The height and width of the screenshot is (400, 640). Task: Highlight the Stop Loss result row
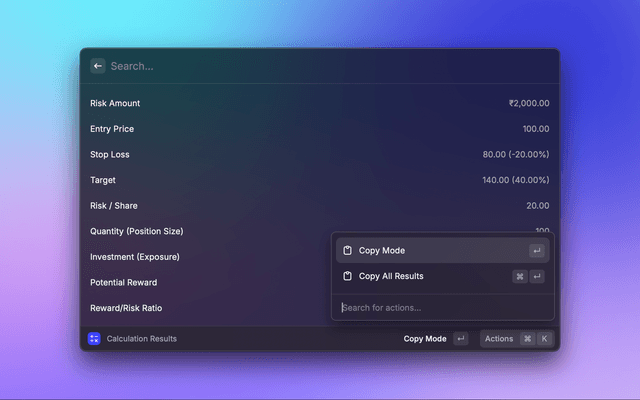[320, 155]
